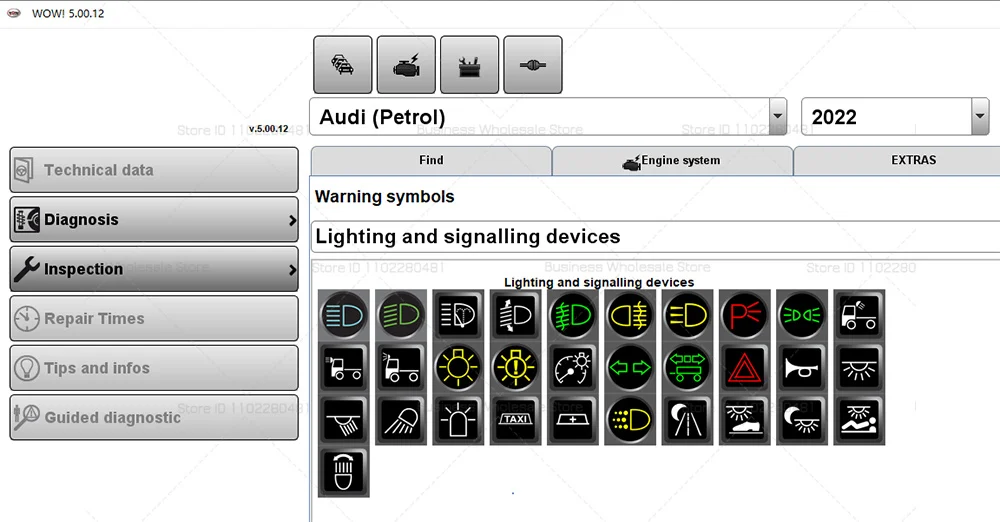Open the red hazard warning triangle symbol

(x=744, y=368)
